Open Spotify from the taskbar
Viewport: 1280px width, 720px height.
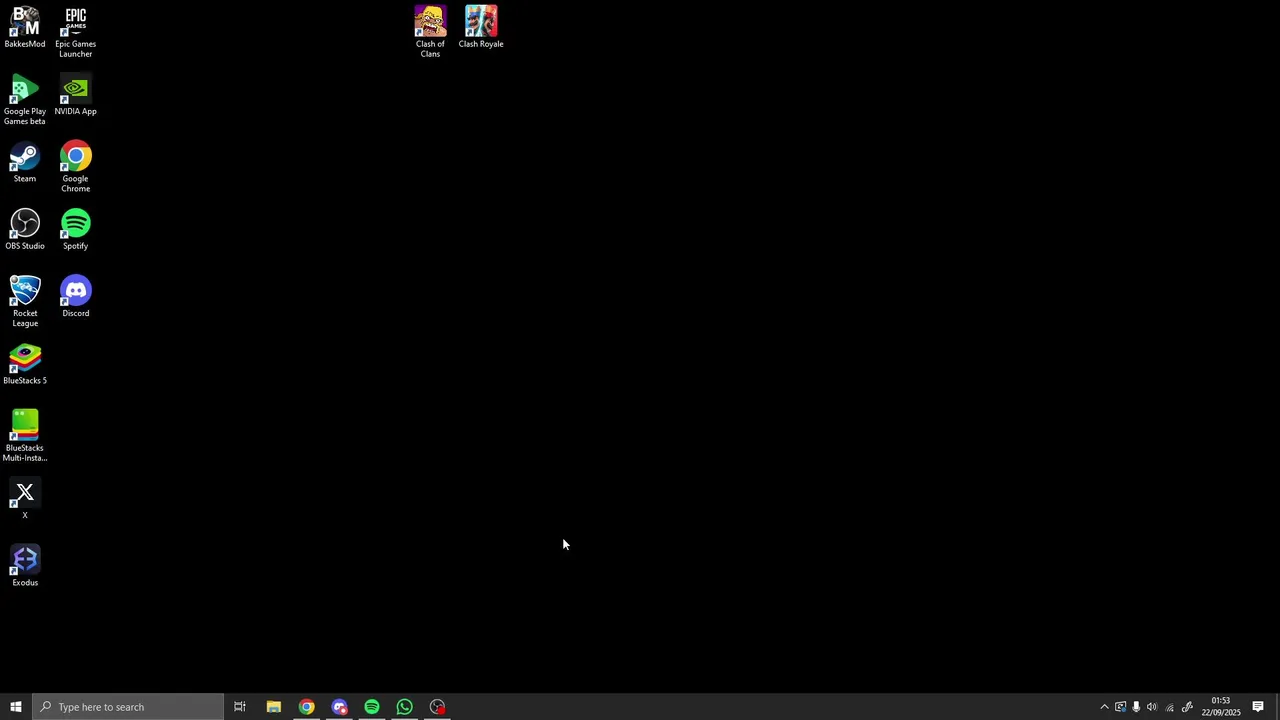click(372, 707)
